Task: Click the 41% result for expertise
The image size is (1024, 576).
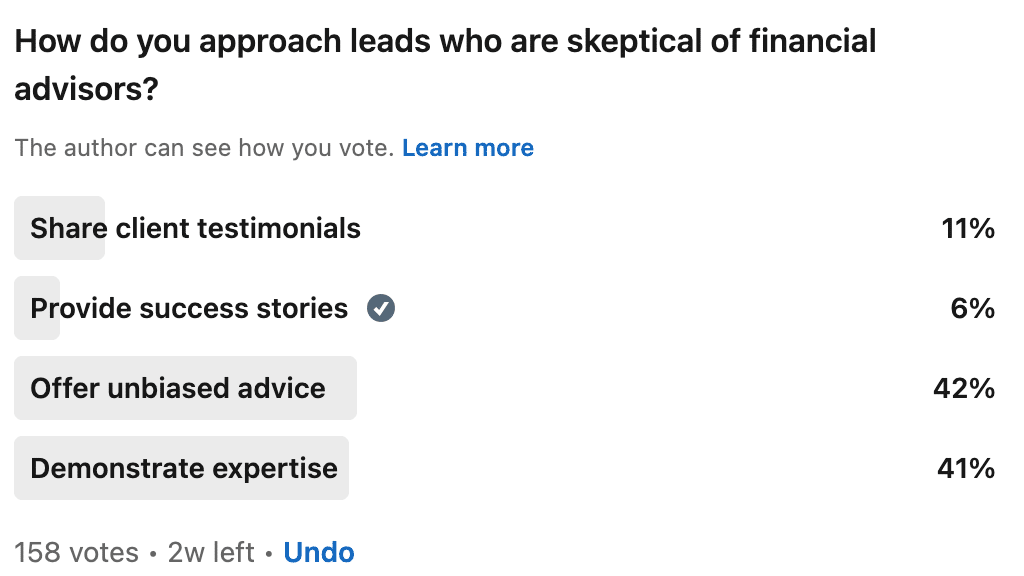Action: pyautogui.click(x=966, y=469)
